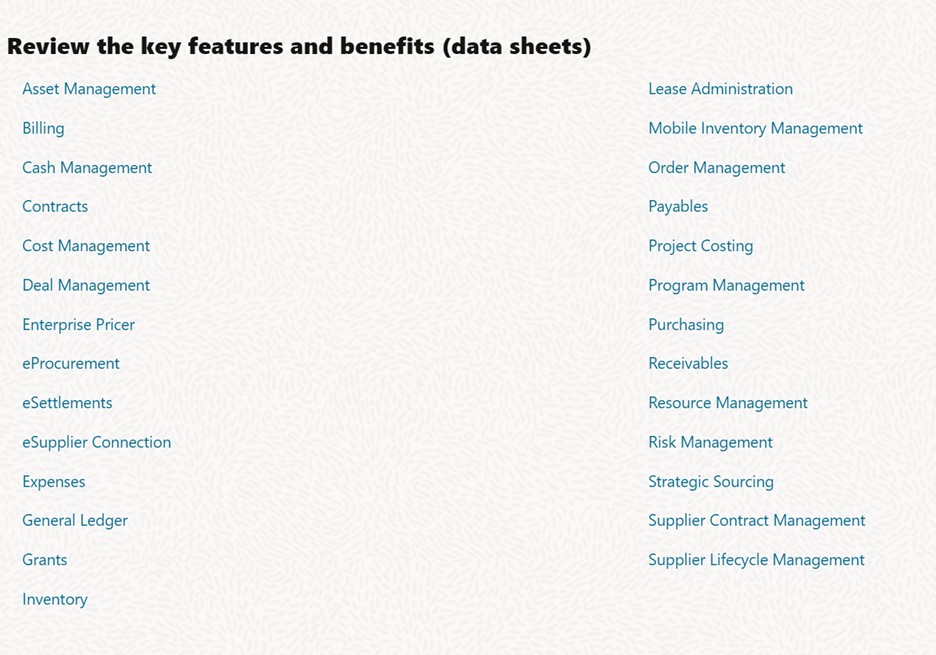
Task: Open Lease Administration data sheet
Action: [x=720, y=89]
